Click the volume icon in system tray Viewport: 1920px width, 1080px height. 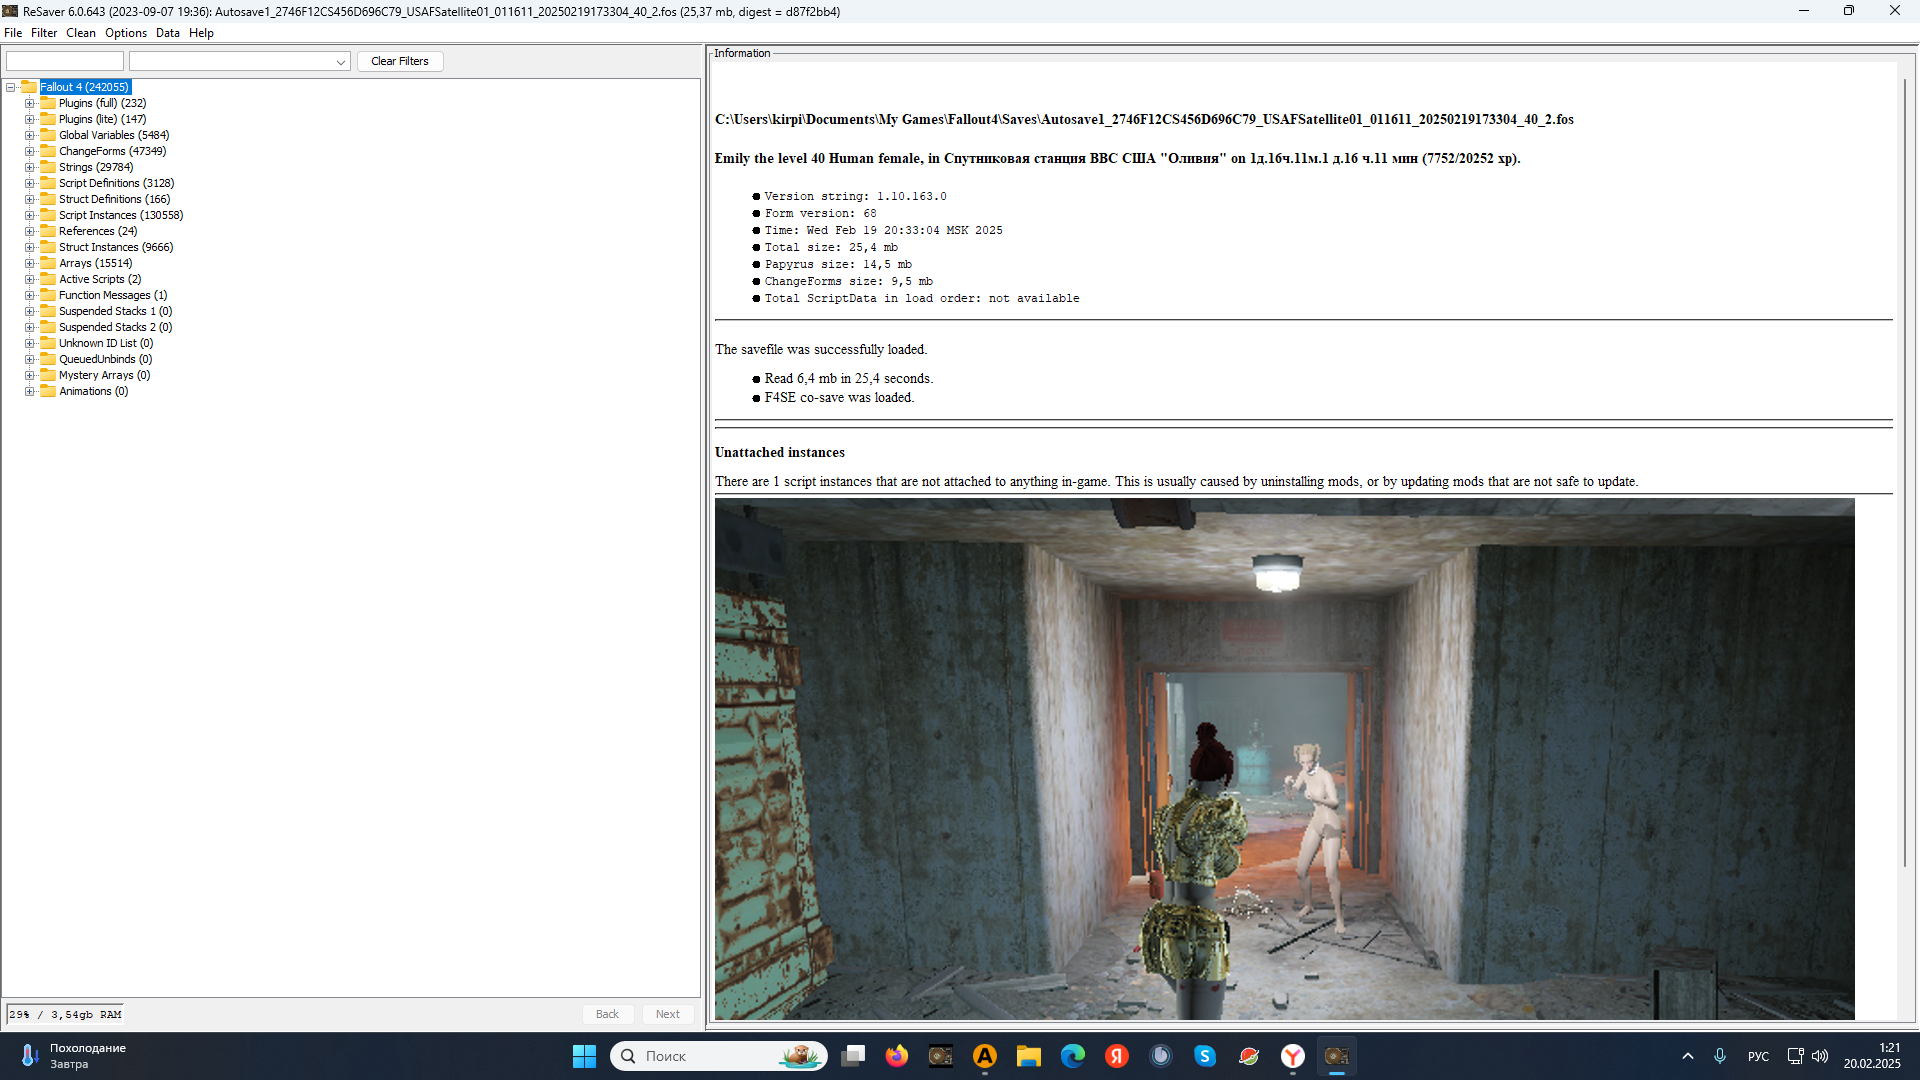tap(1820, 1056)
